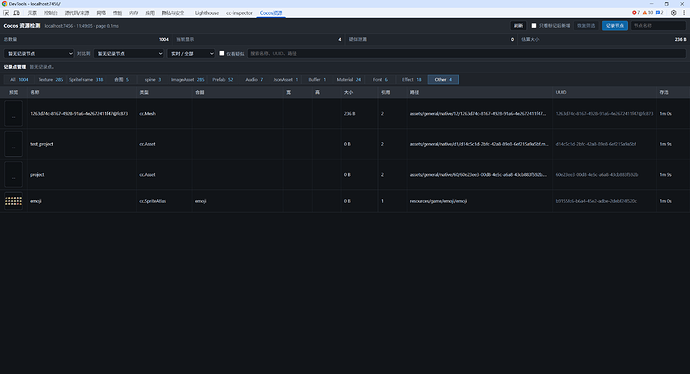Image resolution: width=690 pixels, height=374 pixels.
Task: Focus the node name input field
Action: coord(658,26)
